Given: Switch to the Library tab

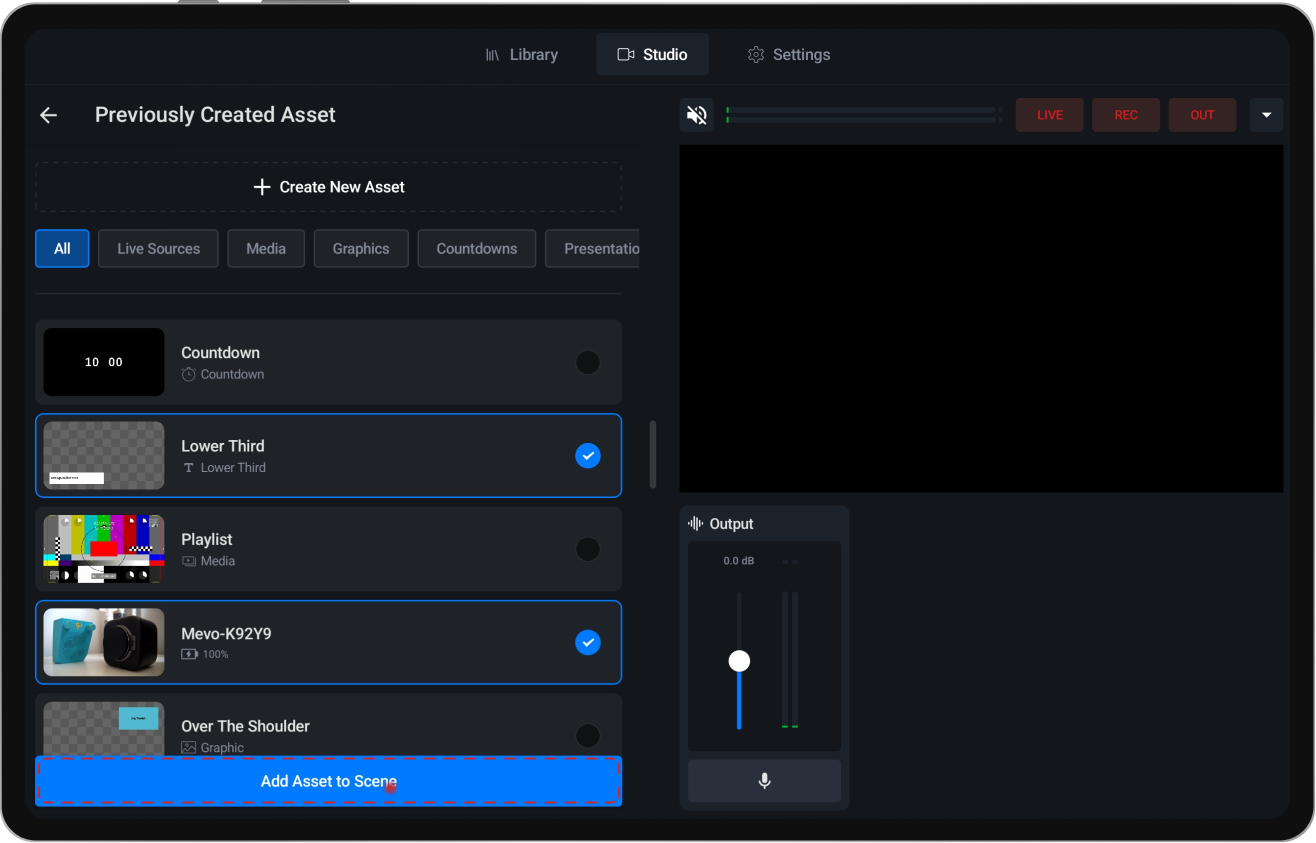Looking at the screenshot, I should tap(533, 54).
